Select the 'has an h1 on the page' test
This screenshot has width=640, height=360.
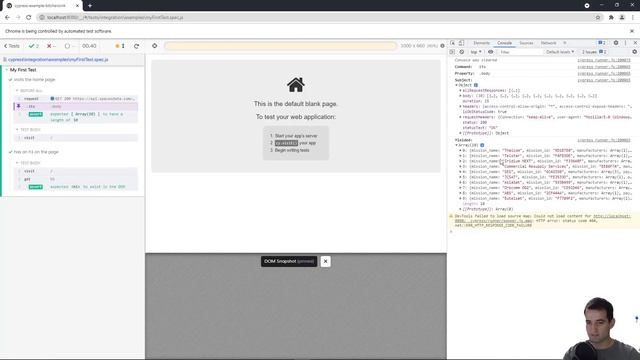point(36,152)
